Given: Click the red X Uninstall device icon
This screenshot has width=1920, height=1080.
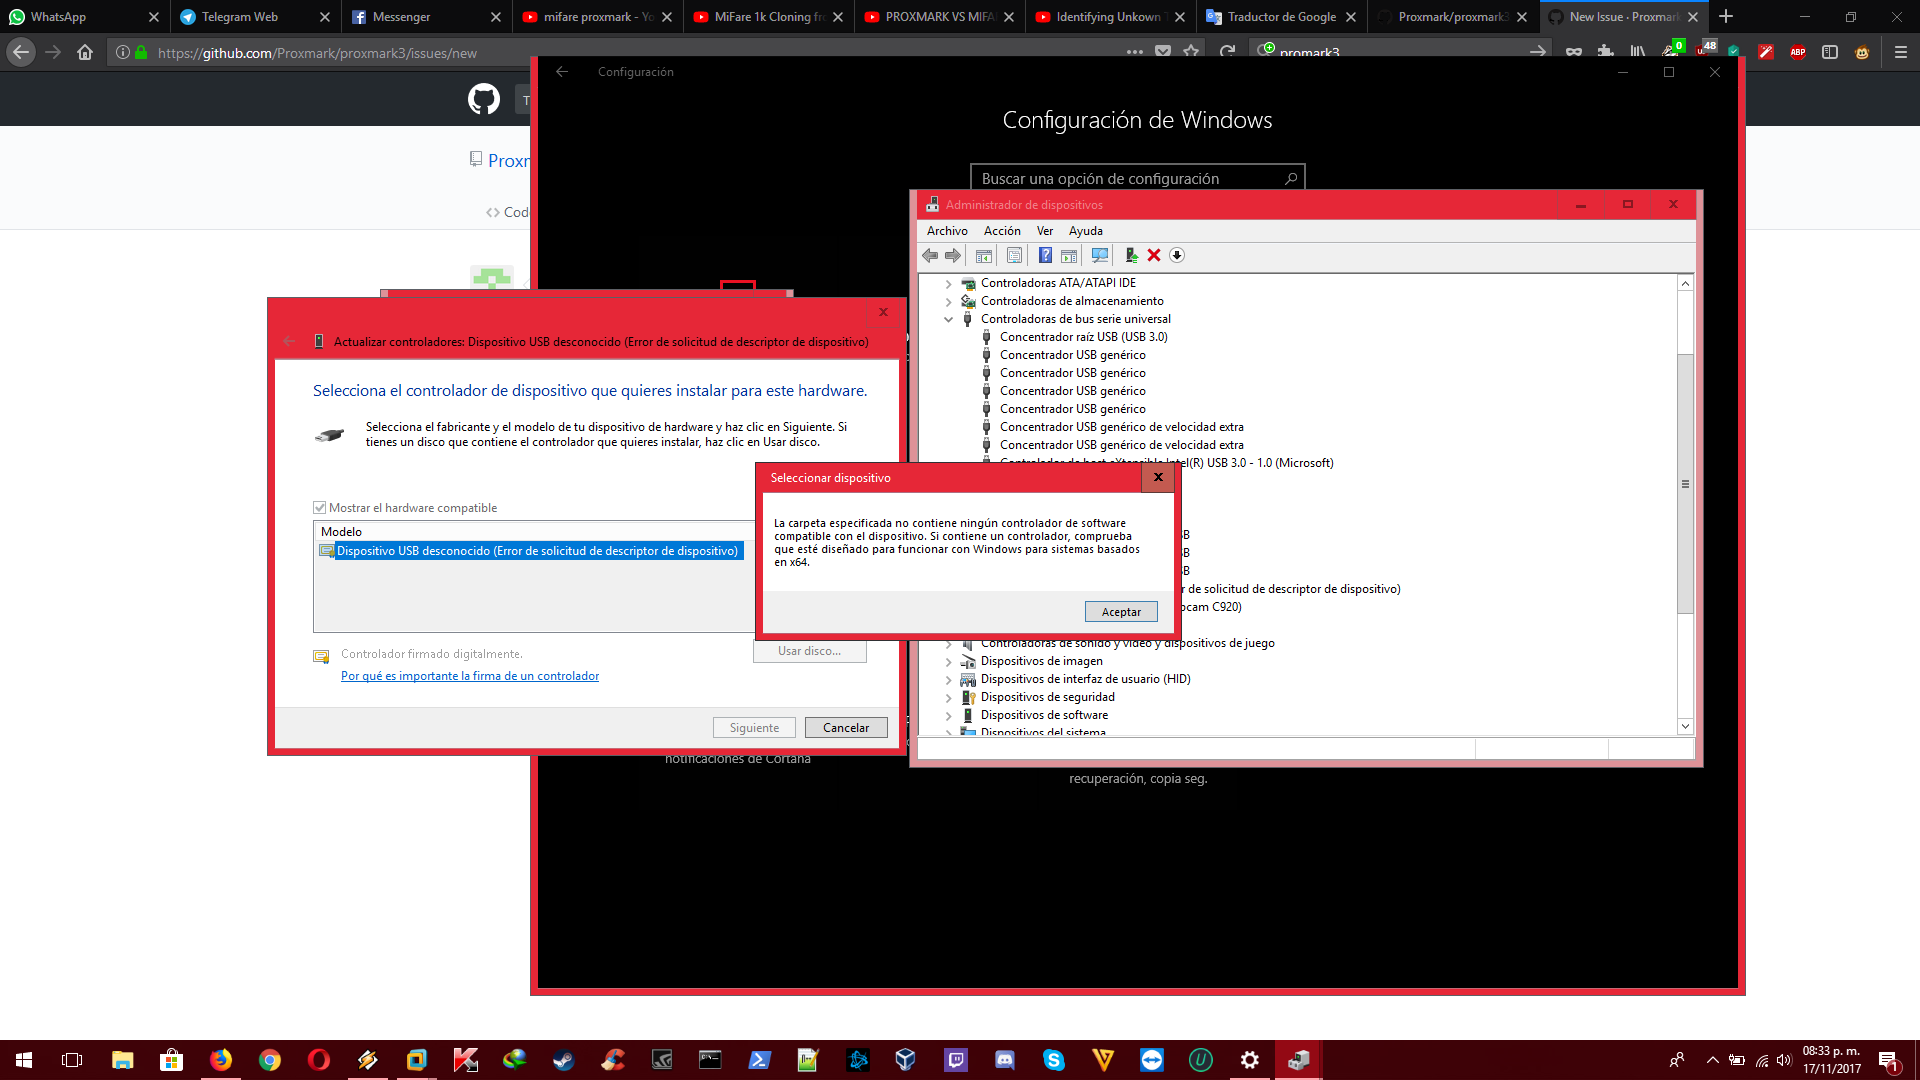Looking at the screenshot, I should point(1154,255).
